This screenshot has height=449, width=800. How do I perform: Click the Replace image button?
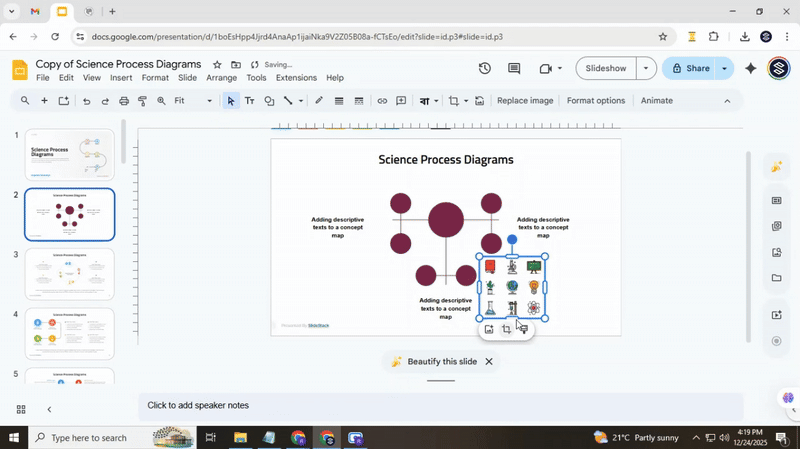525,101
